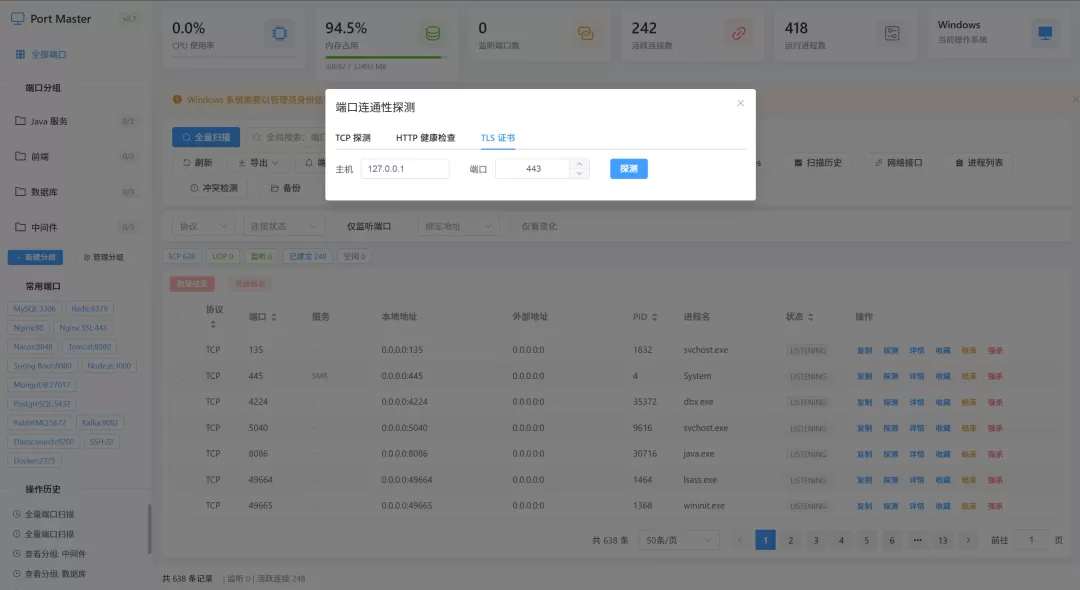Screen dimensions: 1080x590
Task: Click the 刷新 refresh toolbar button
Action: point(197,163)
